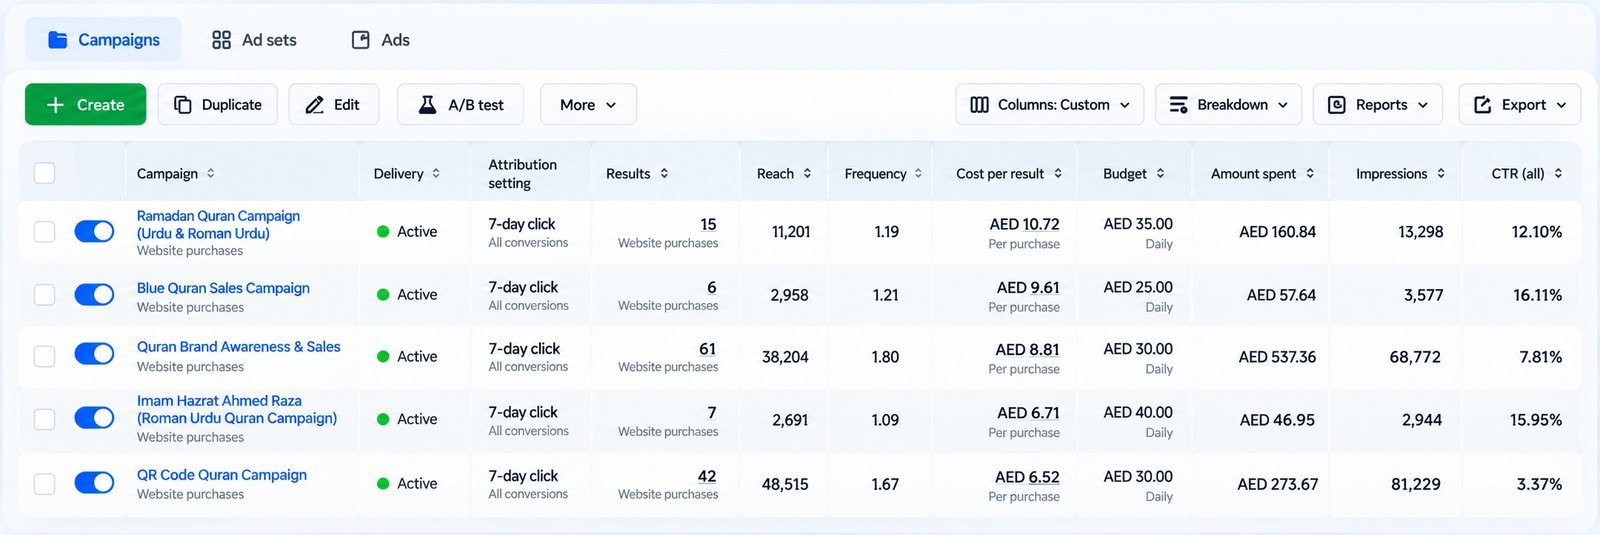1600x535 pixels.
Task: Toggle off the Blue Quran Sales Campaign switch
Action: pos(94,295)
